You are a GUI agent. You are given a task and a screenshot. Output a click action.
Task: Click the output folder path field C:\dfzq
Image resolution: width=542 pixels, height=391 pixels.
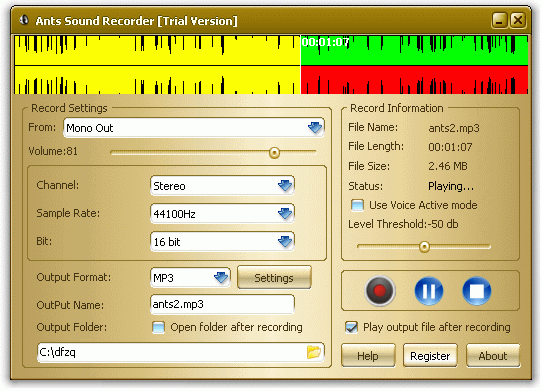click(180, 352)
